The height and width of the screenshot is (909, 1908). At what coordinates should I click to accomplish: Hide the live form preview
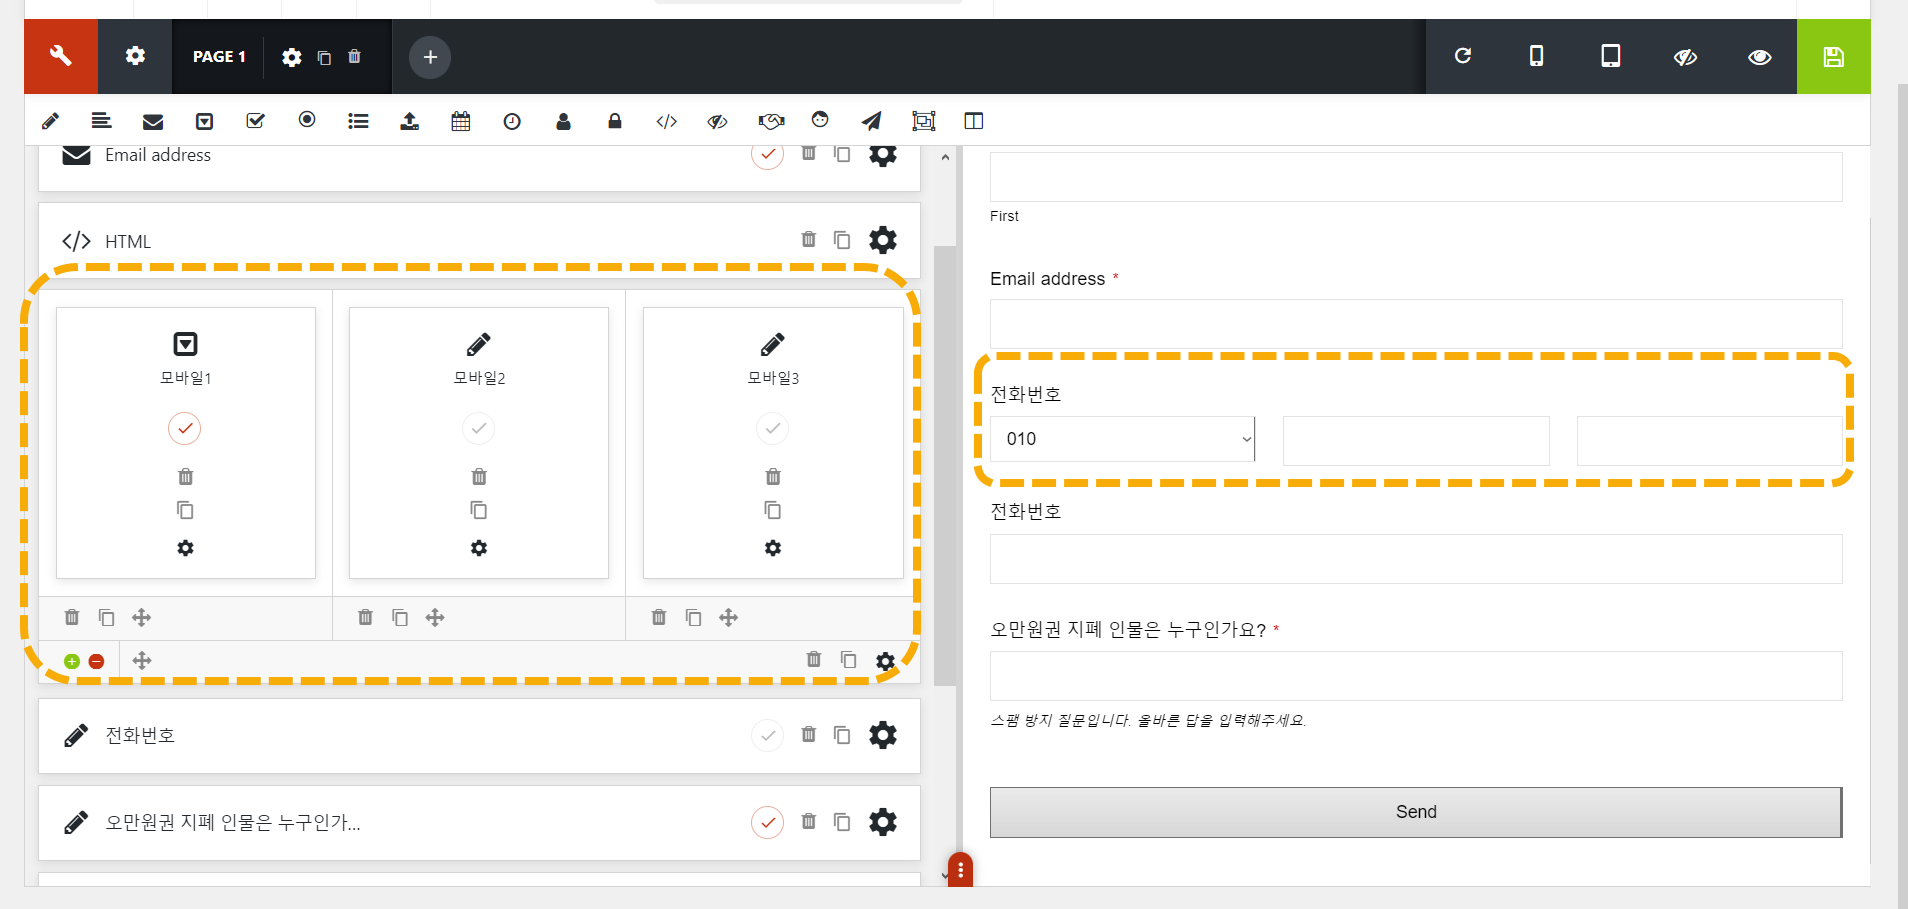point(1685,56)
